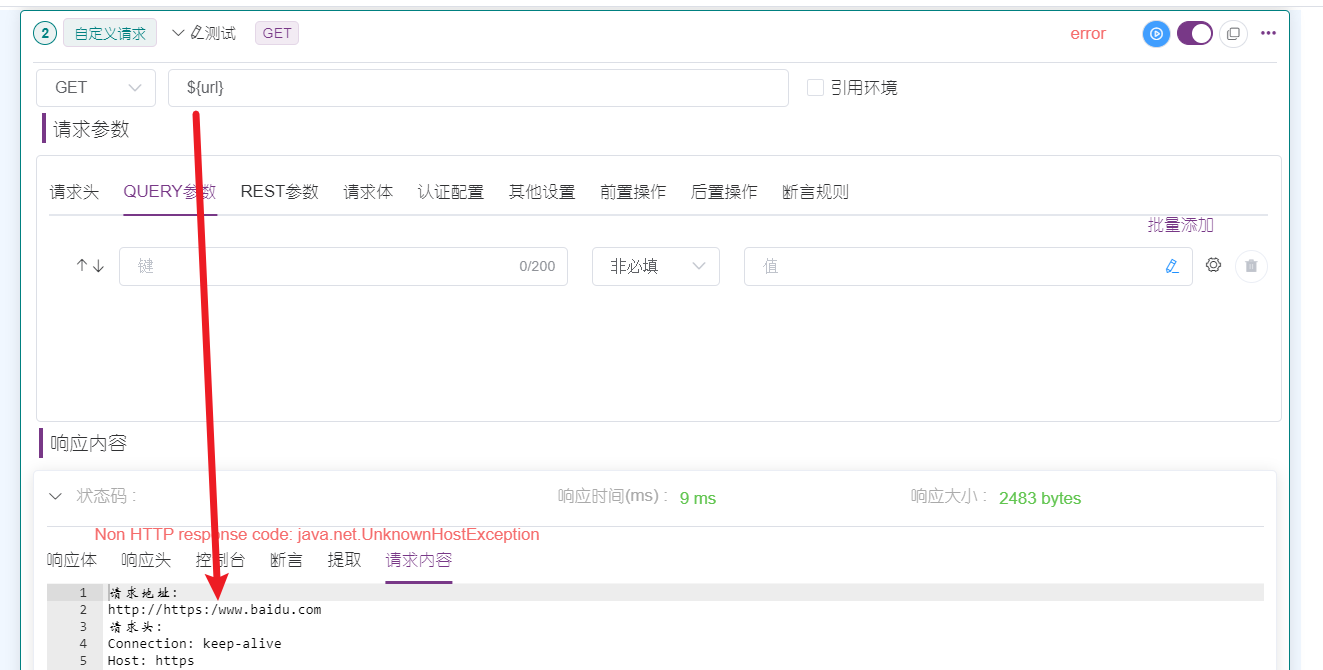The width and height of the screenshot is (1323, 670).
Task: Open the 响应体 response tab
Action: point(72,560)
